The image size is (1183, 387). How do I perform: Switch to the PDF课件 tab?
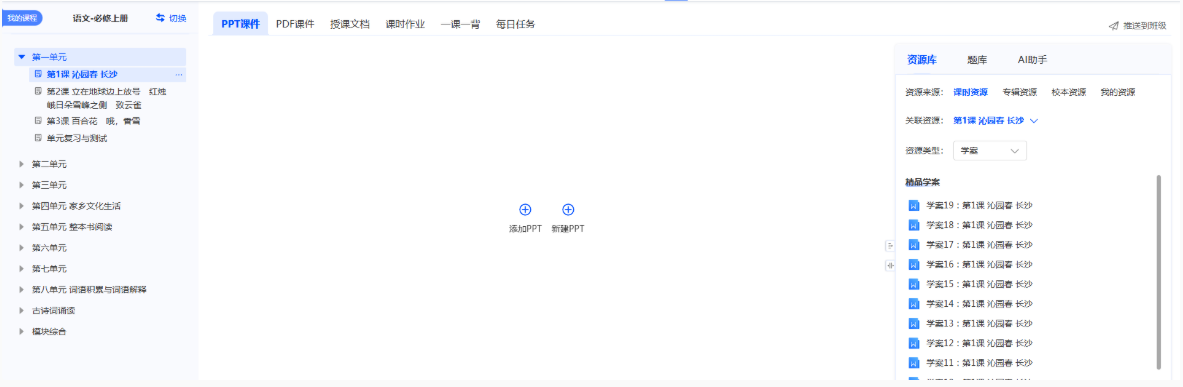295,24
